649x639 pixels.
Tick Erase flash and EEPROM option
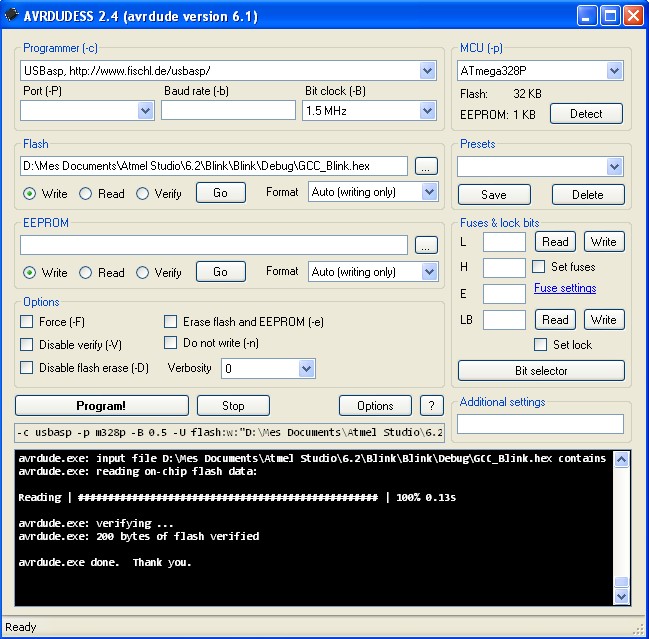click(x=171, y=322)
